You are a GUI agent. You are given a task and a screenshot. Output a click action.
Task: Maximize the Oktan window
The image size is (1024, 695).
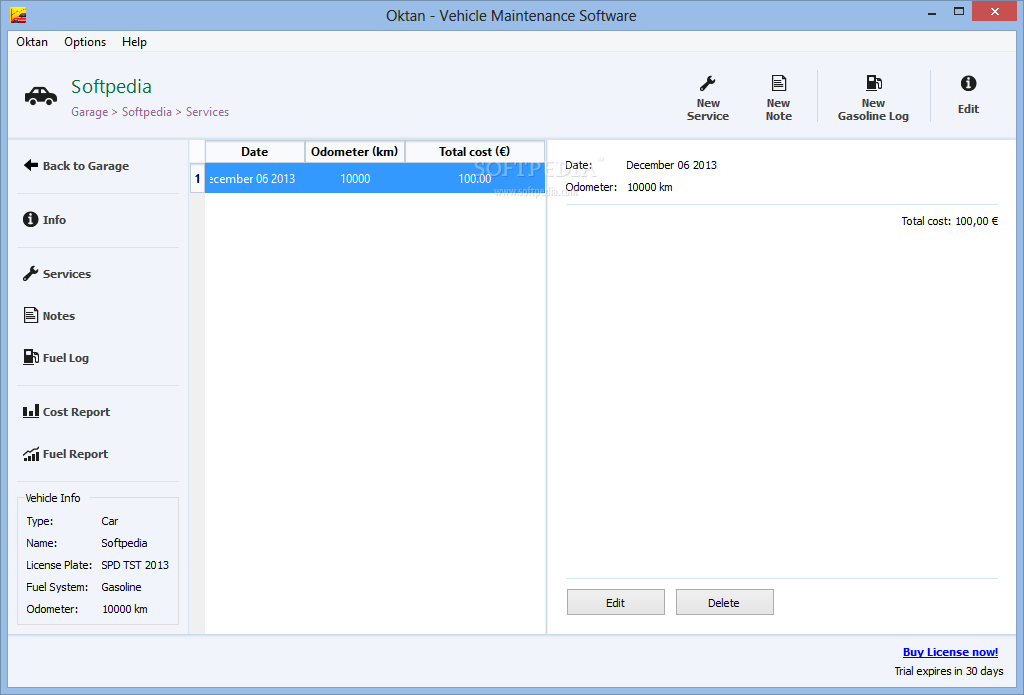click(x=959, y=12)
